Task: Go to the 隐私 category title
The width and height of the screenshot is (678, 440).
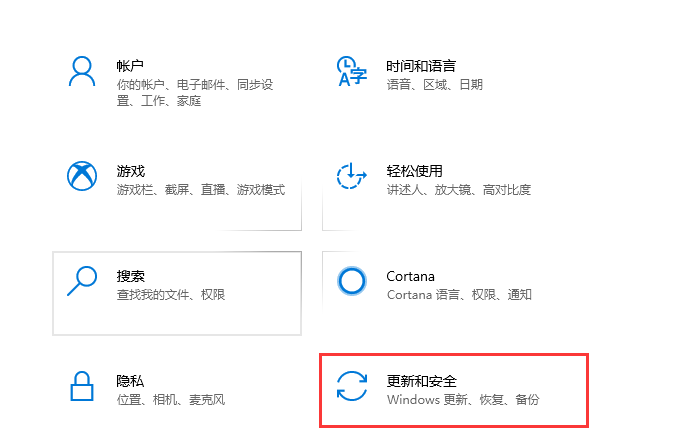Action: pyautogui.click(x=131, y=381)
